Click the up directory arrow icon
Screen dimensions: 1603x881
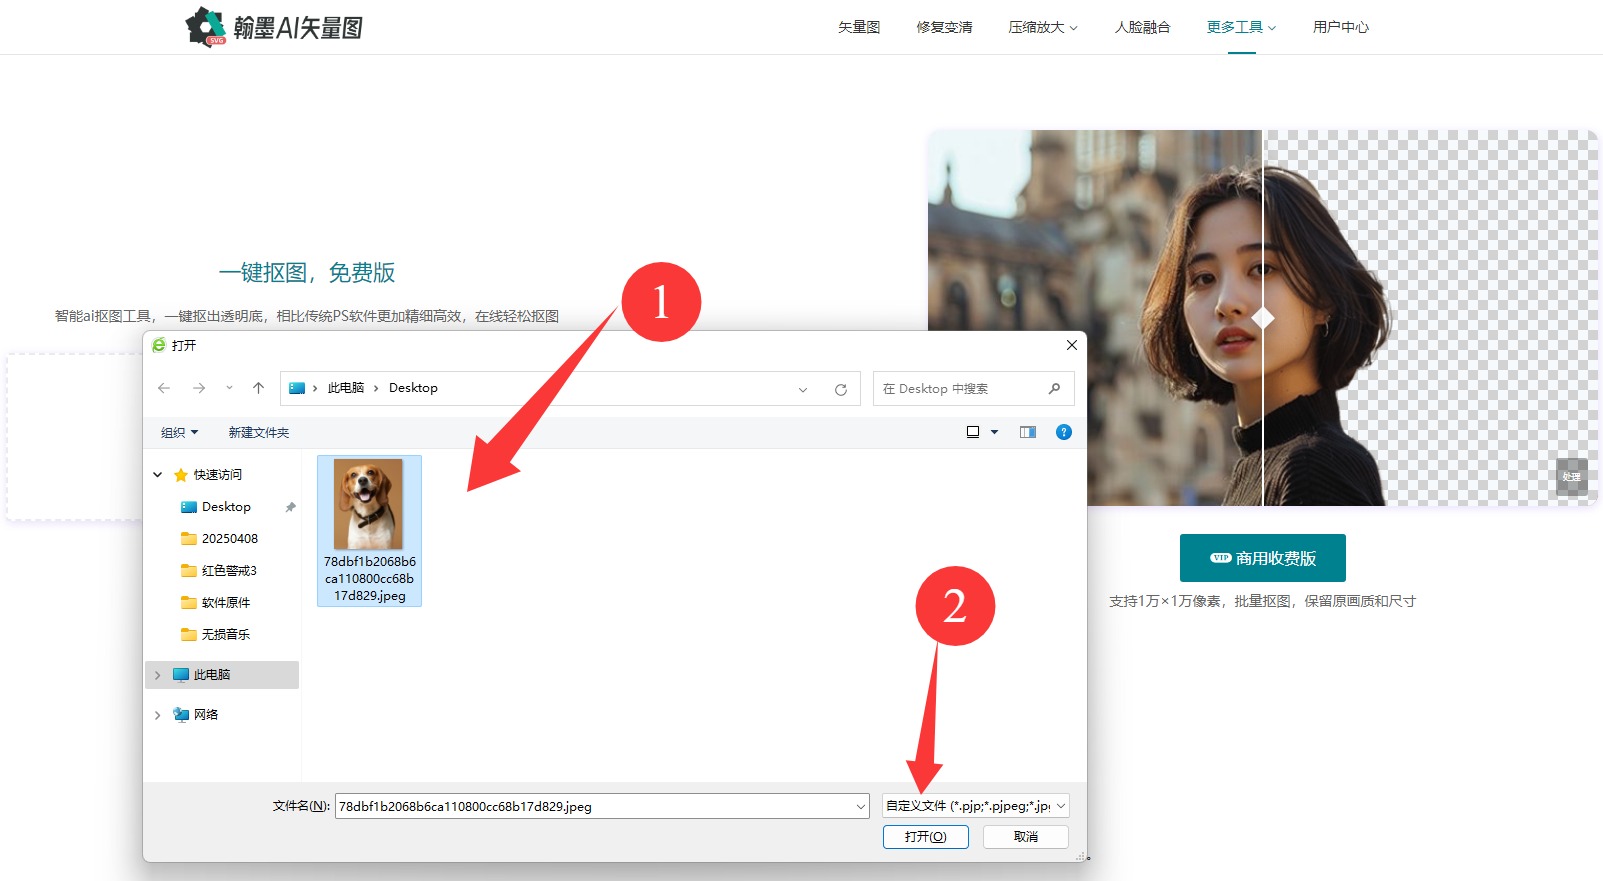pos(258,388)
